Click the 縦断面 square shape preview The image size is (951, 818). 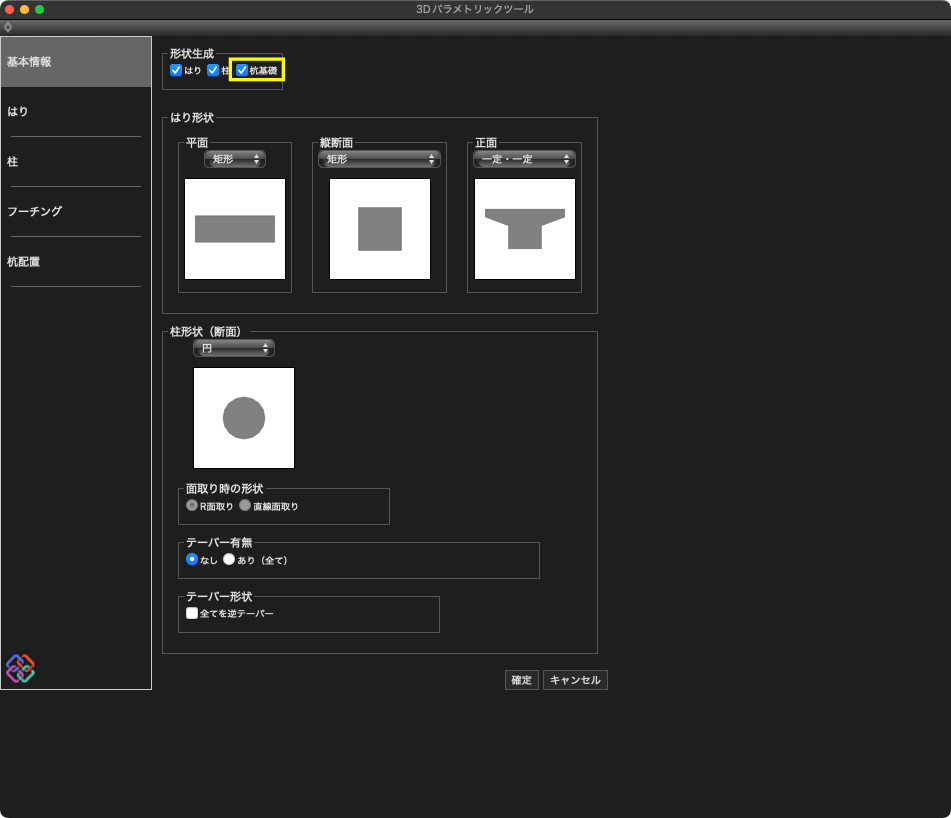380,229
